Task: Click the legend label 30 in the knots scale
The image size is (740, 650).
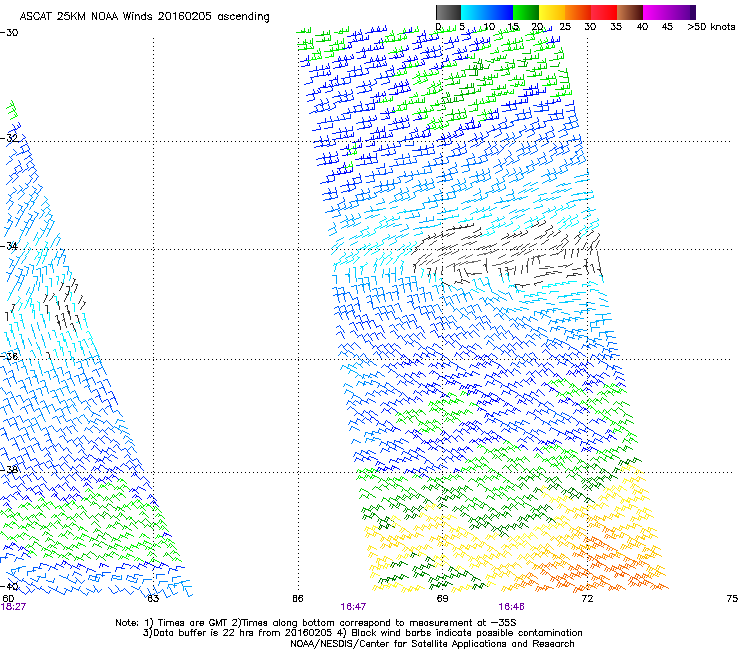Action: tap(590, 27)
